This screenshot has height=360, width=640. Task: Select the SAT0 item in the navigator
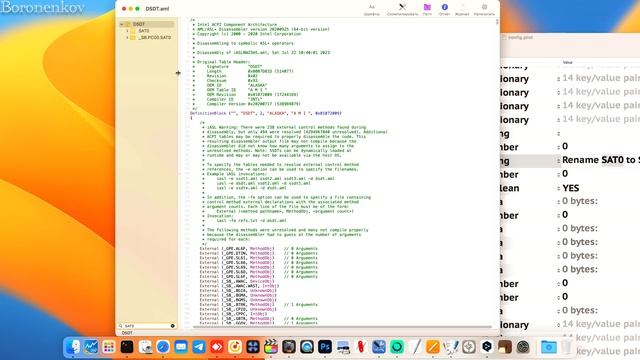(144, 31)
